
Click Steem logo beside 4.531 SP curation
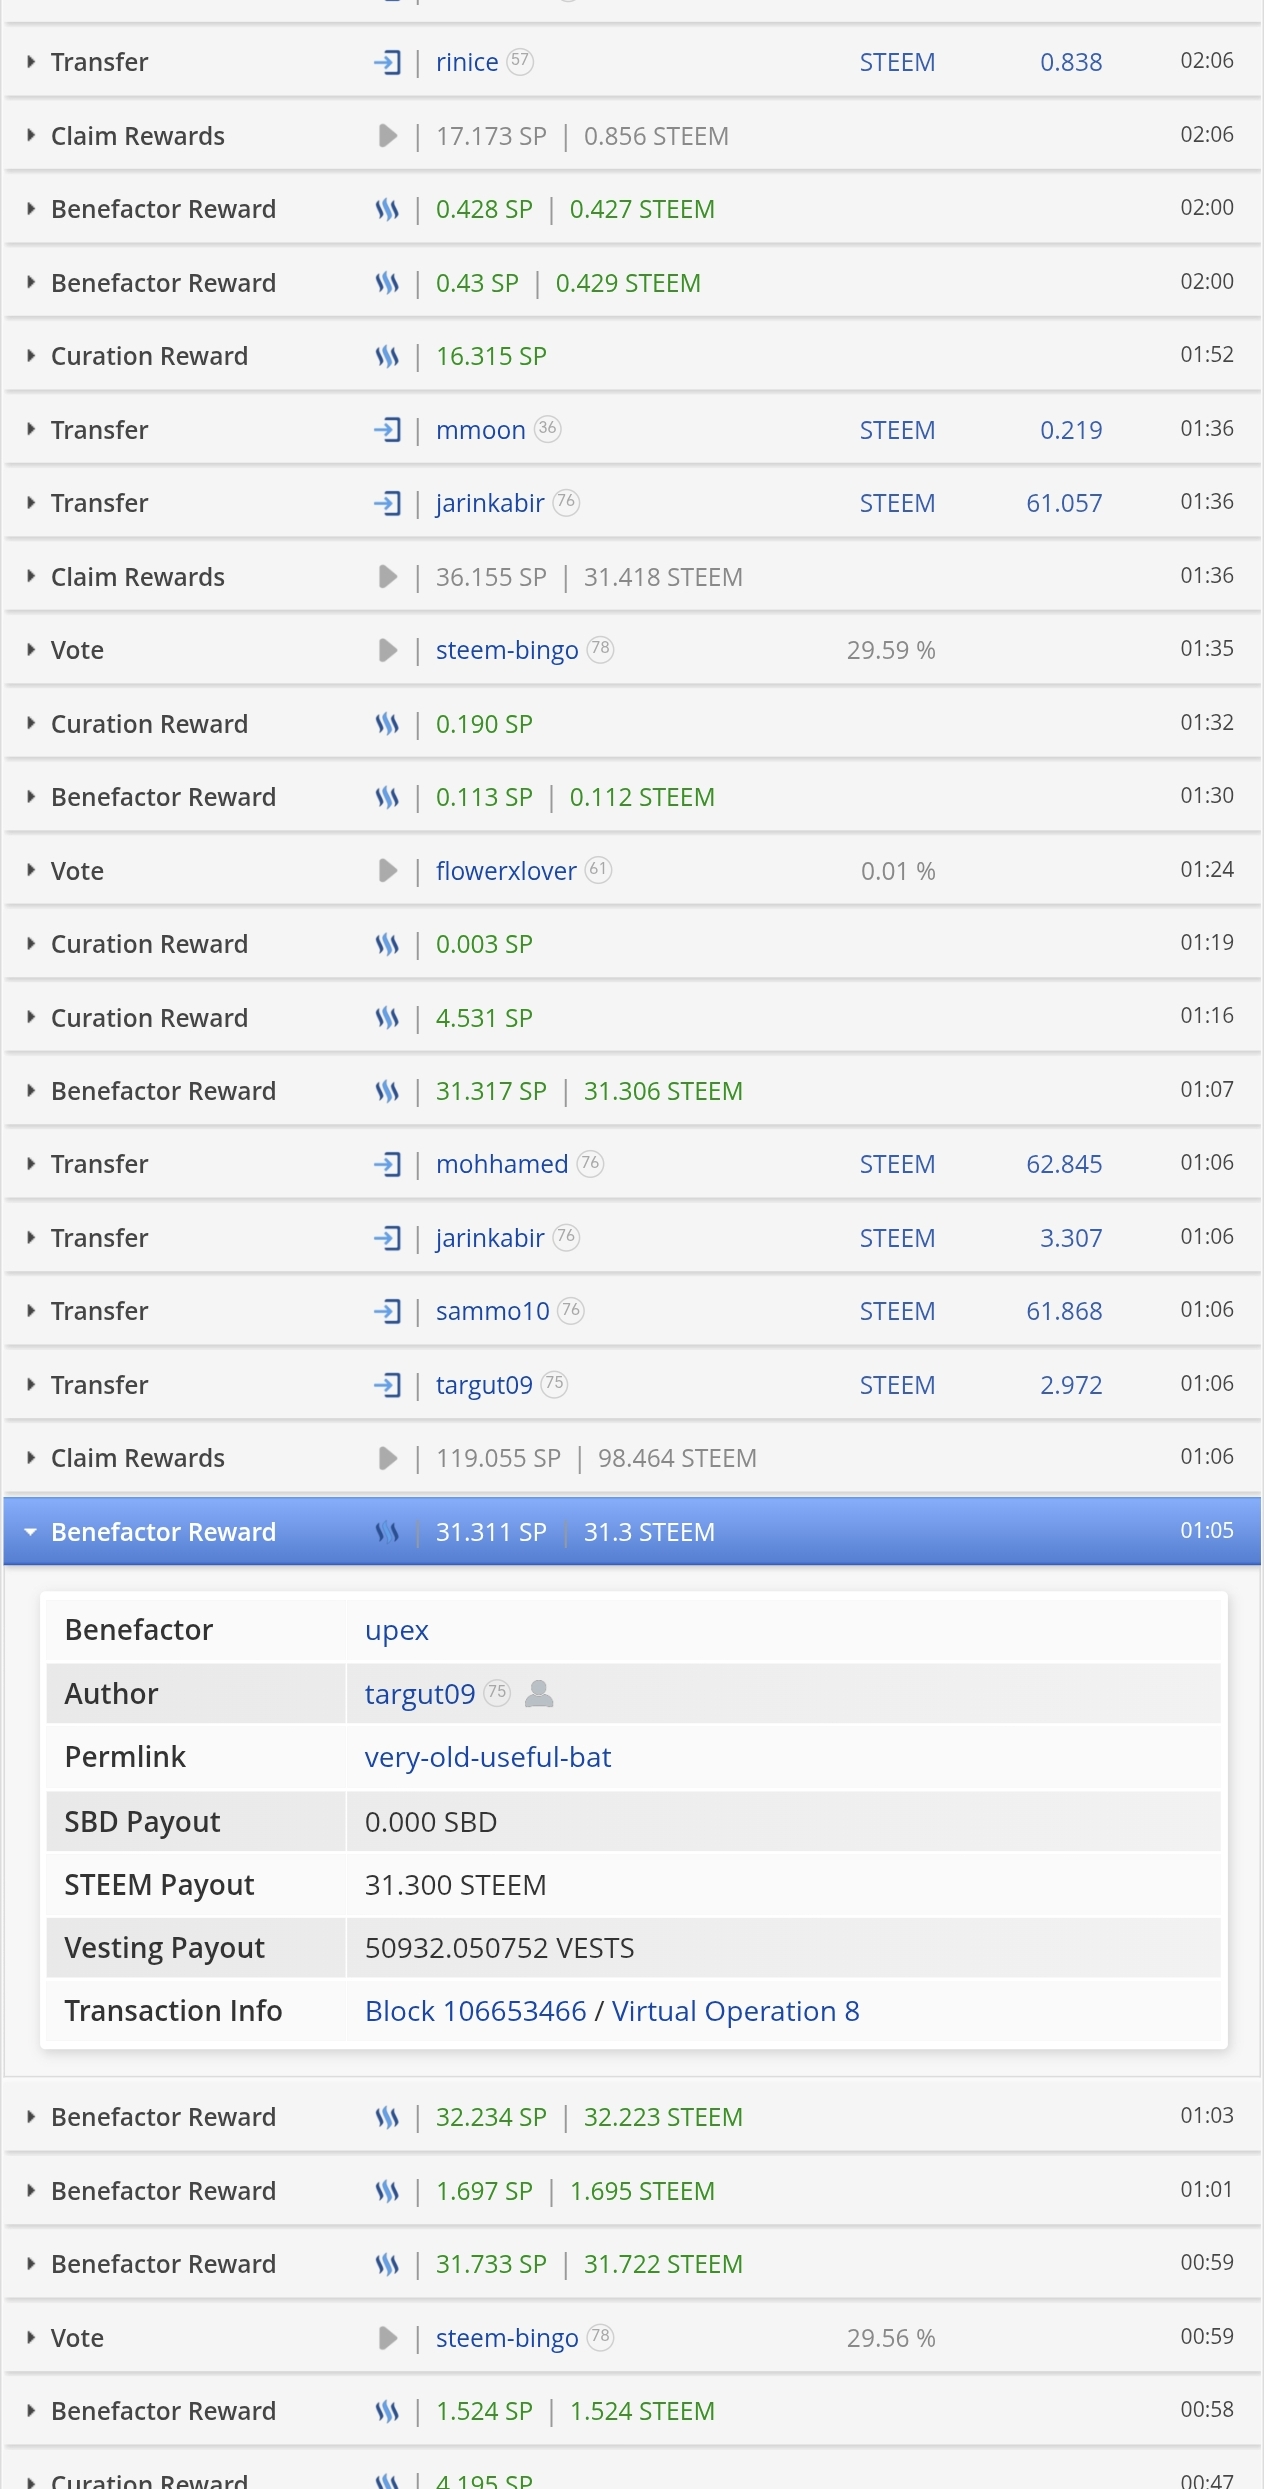coord(387,1018)
